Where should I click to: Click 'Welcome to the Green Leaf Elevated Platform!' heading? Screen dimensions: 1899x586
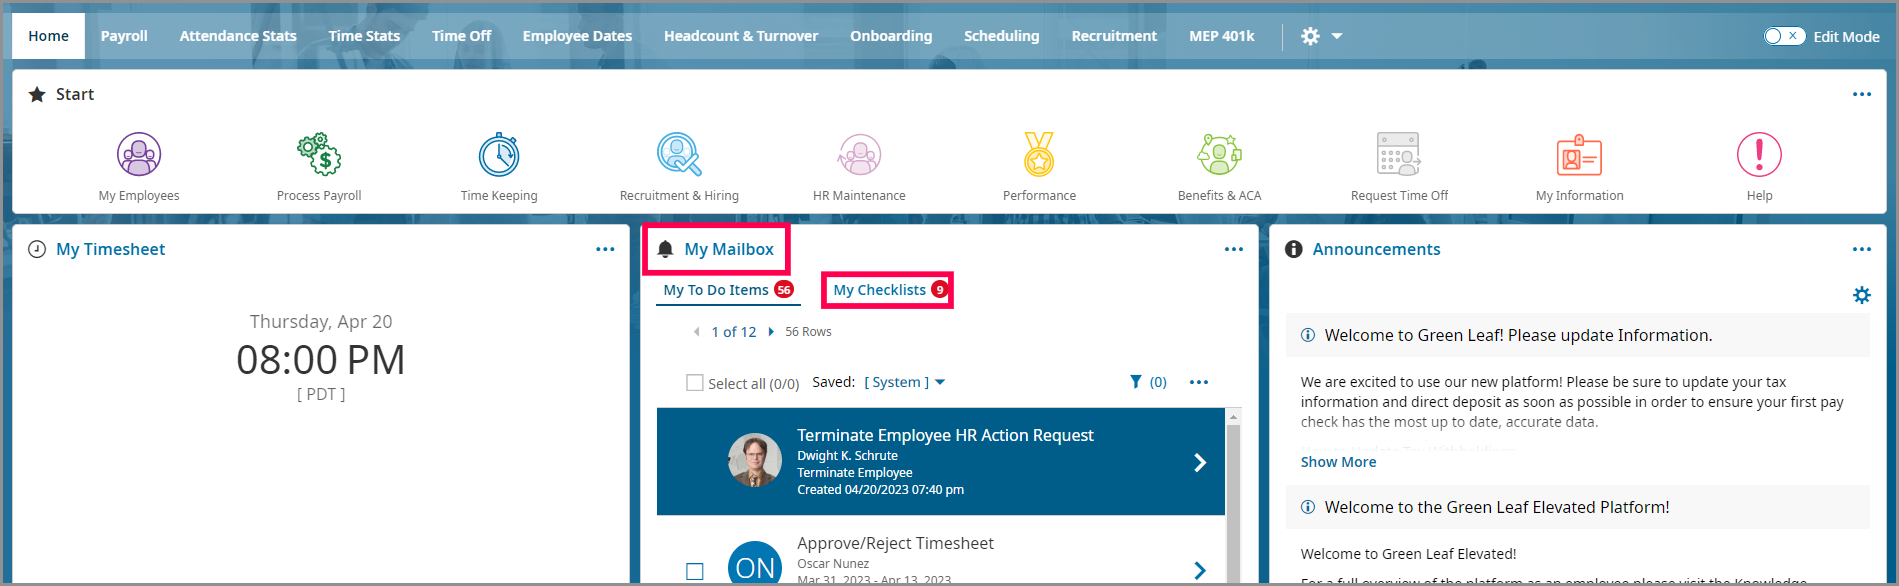(x=1497, y=507)
